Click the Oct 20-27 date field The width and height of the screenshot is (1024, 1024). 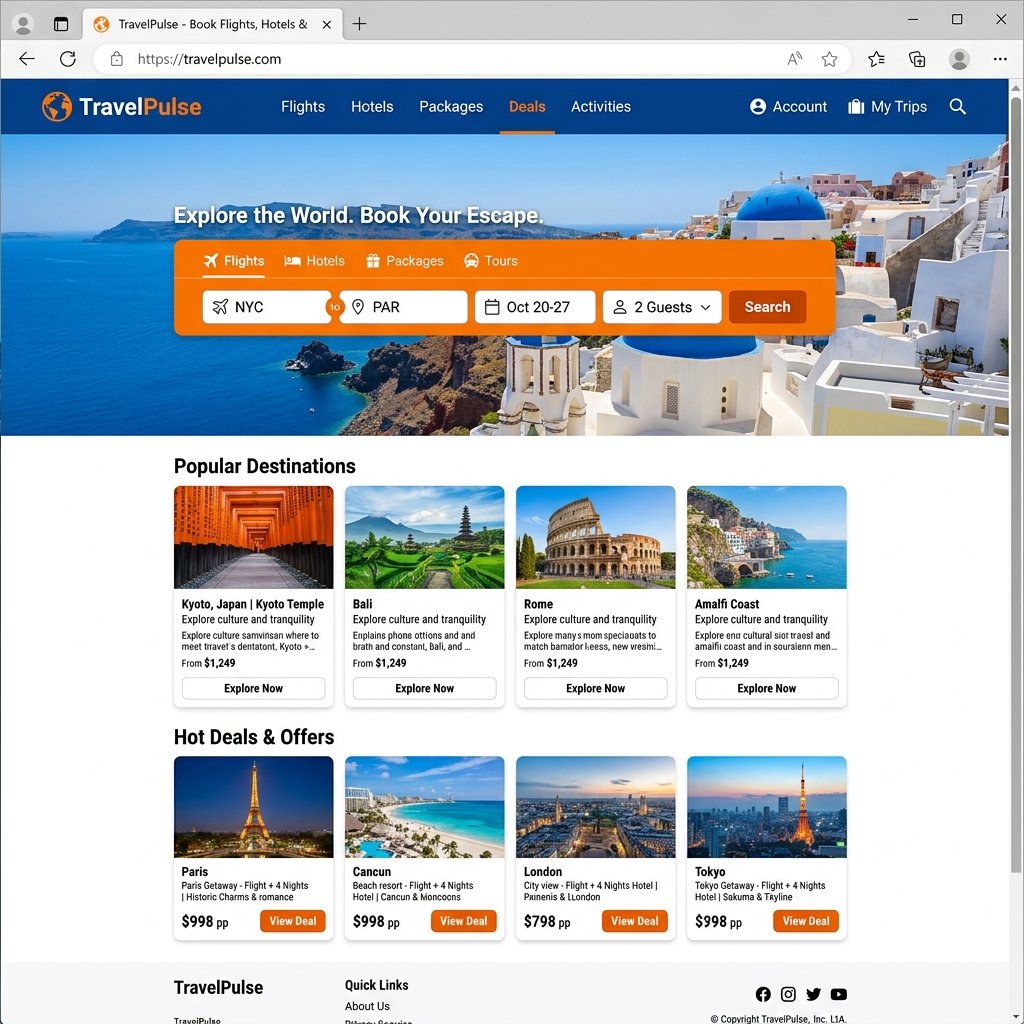click(x=535, y=307)
